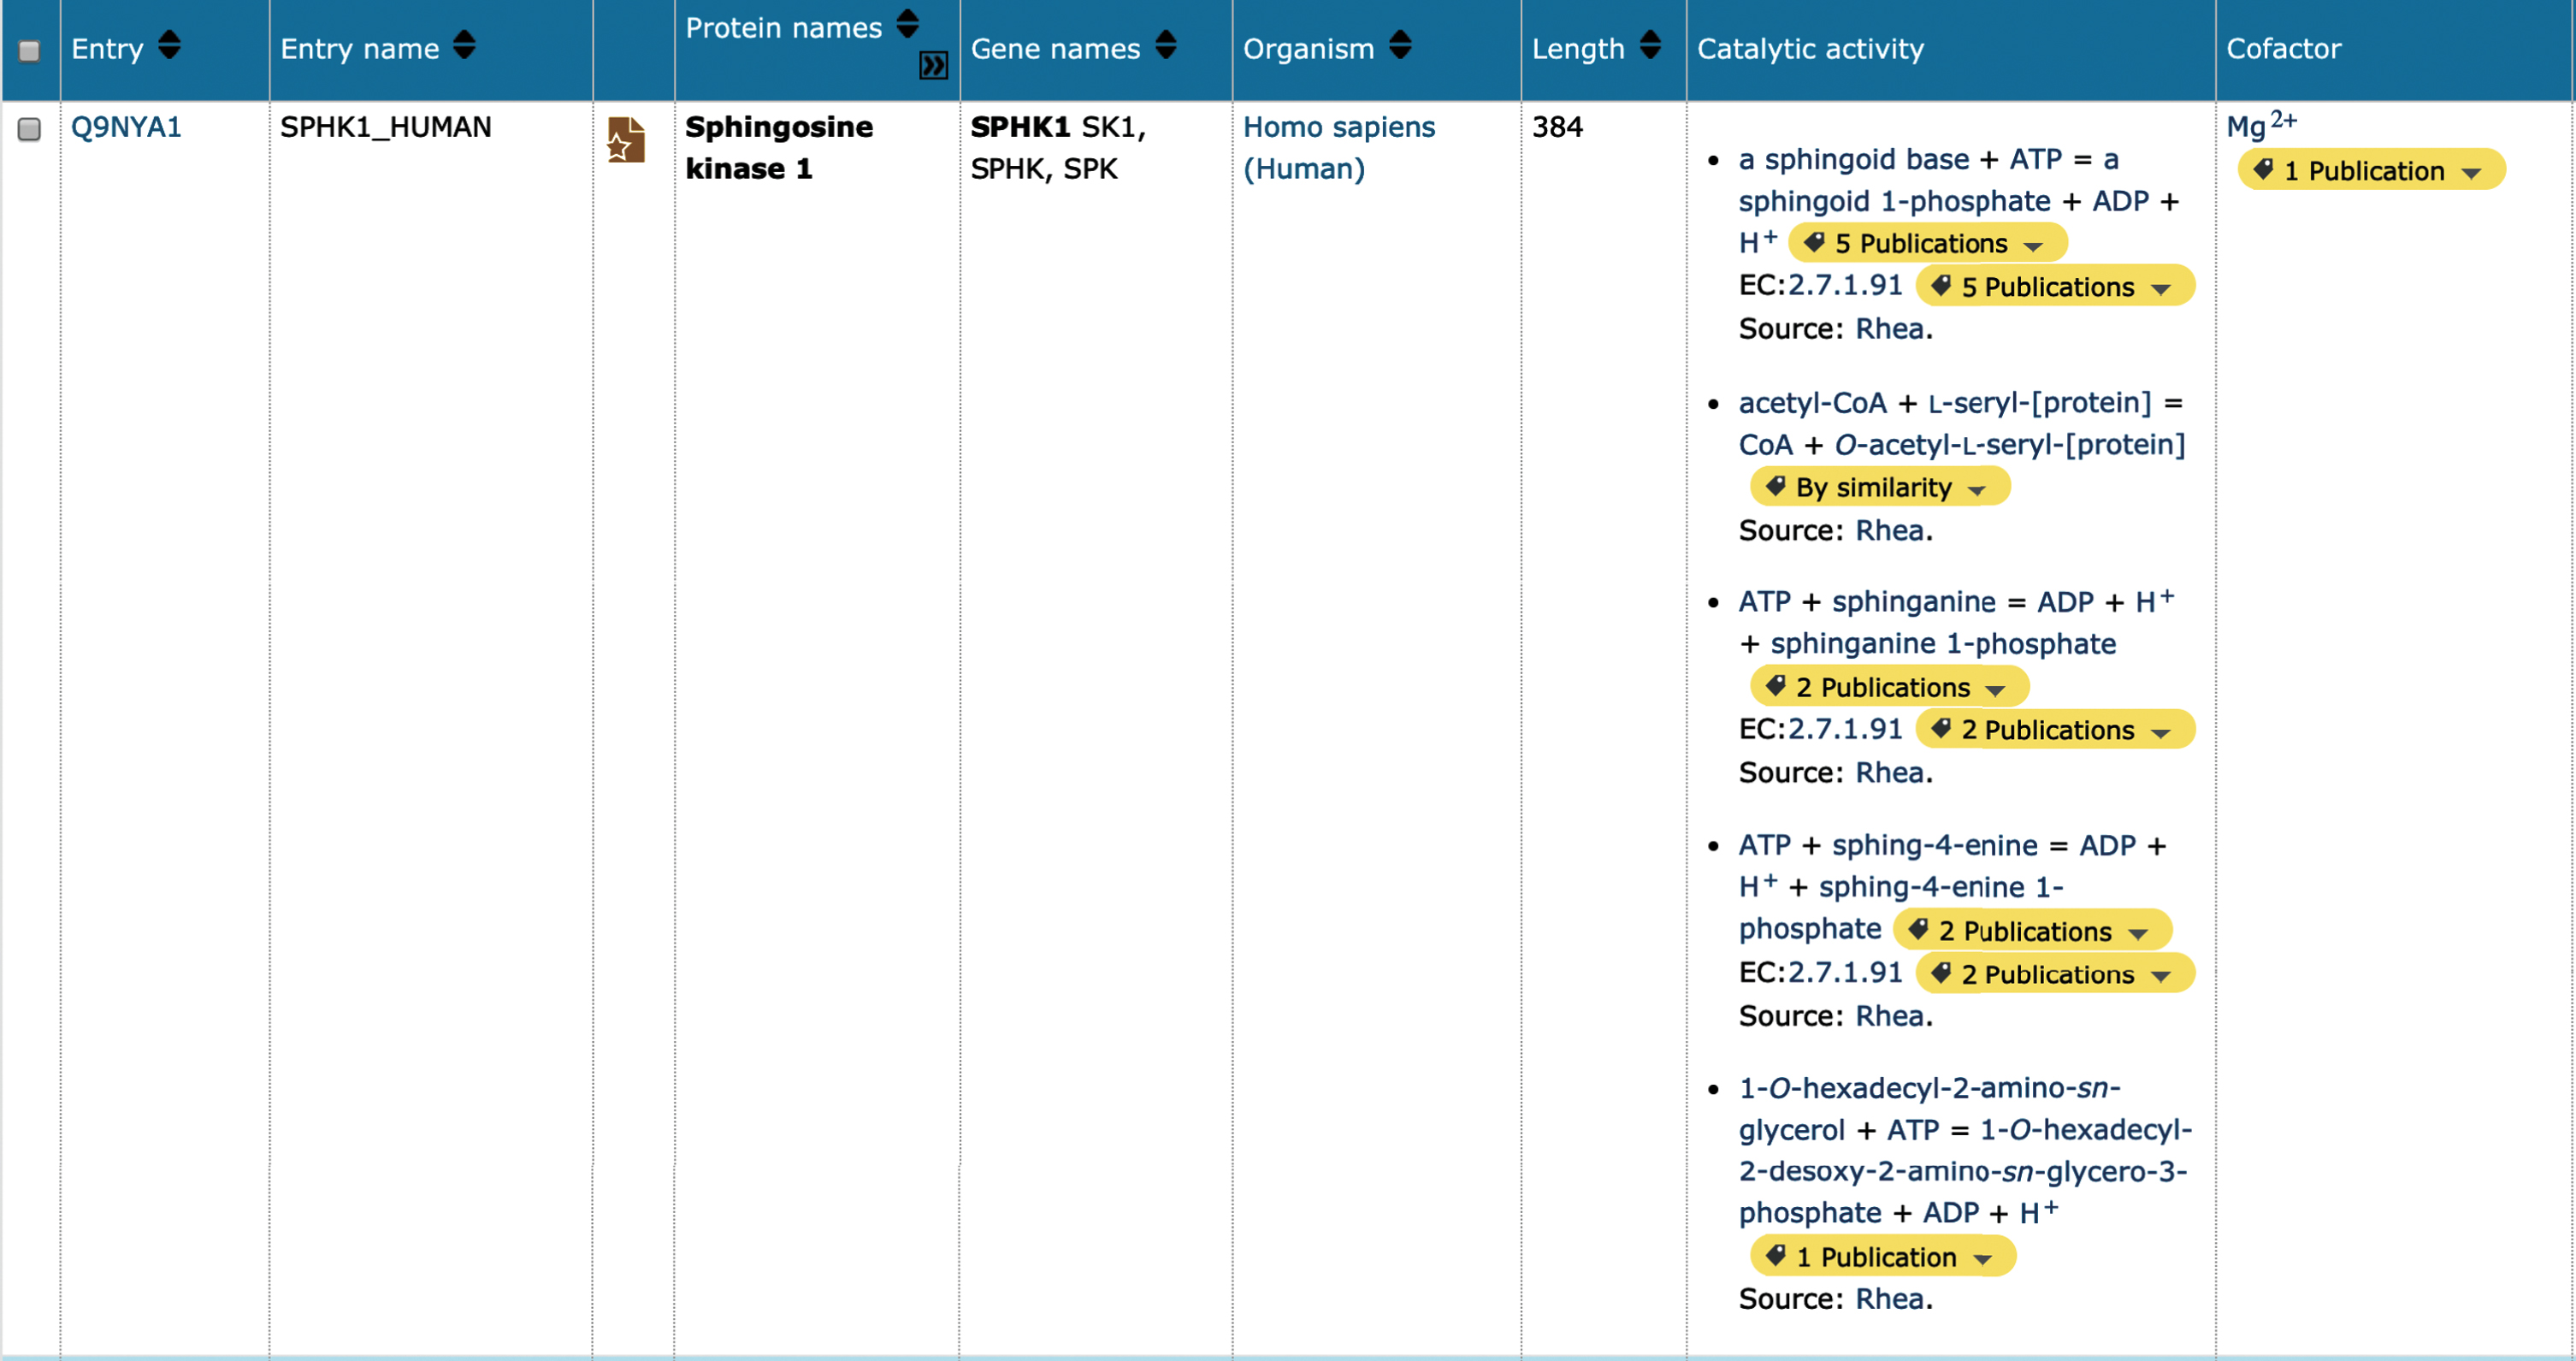Image resolution: width=2576 pixels, height=1361 pixels.
Task: Sort table by Entry column arrows
Action: point(169,45)
